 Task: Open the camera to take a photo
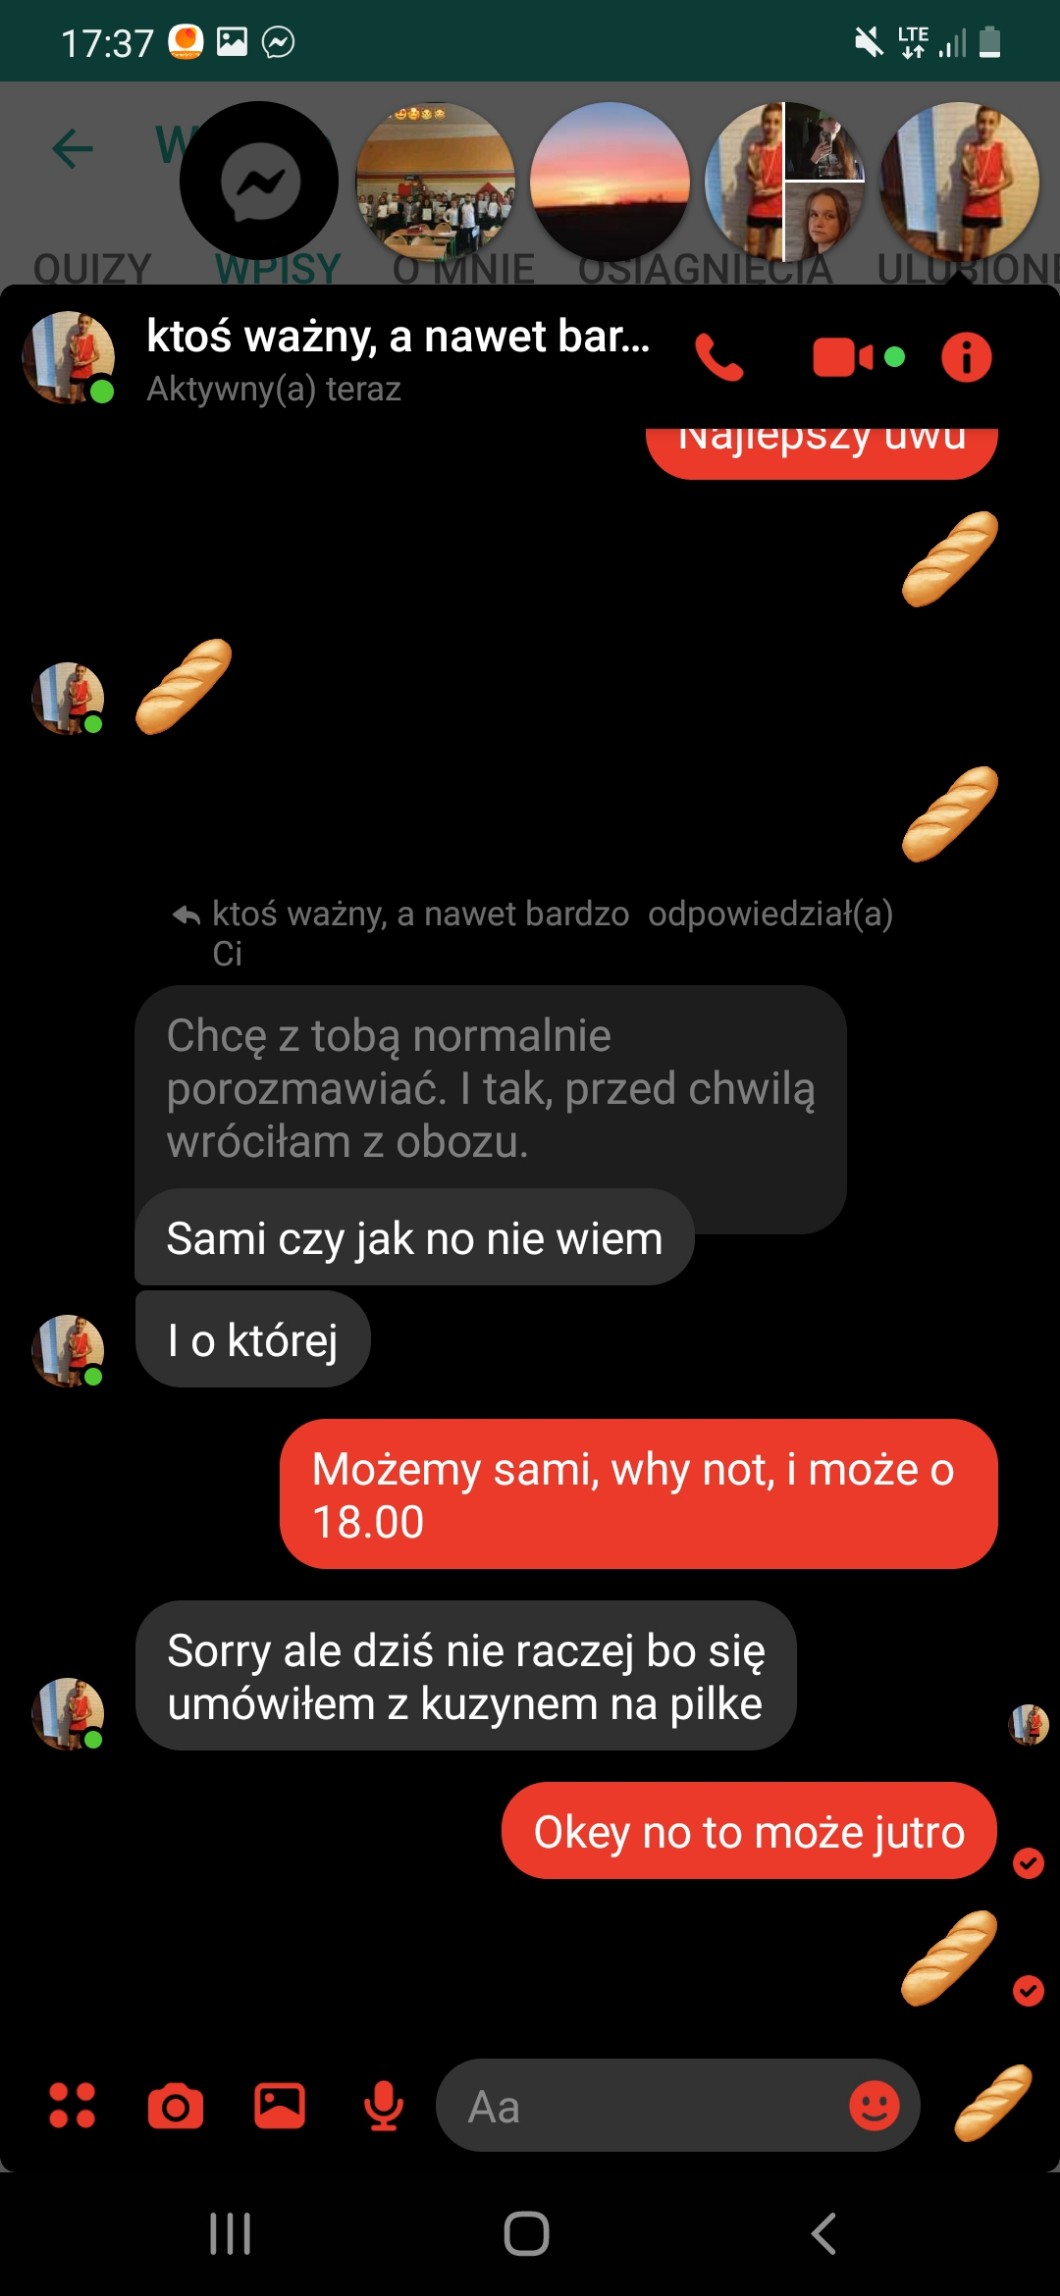tap(176, 2106)
